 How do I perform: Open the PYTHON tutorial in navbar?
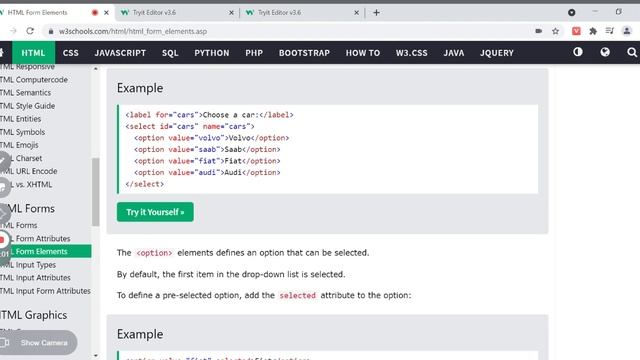pyautogui.click(x=212, y=53)
